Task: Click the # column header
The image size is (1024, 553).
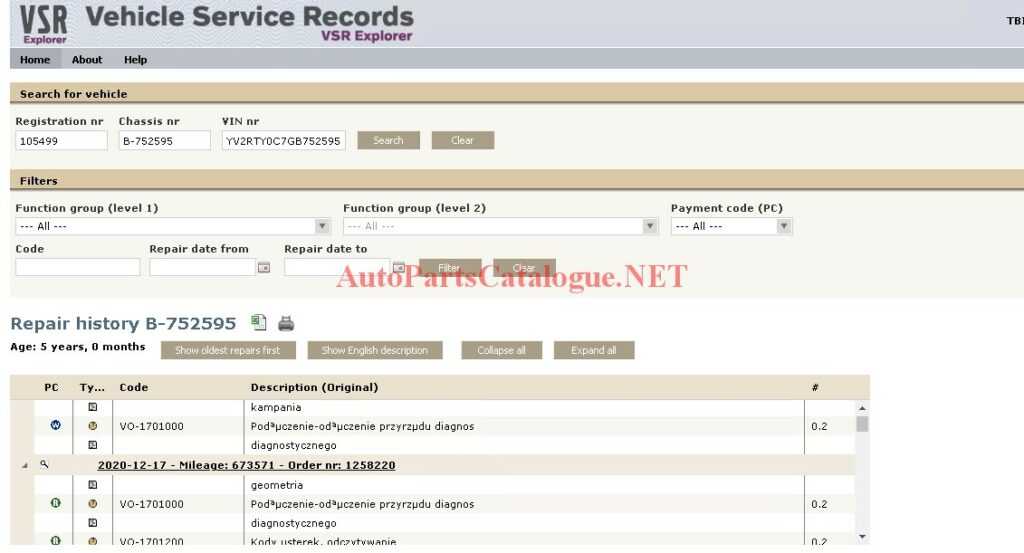Action: [x=815, y=387]
